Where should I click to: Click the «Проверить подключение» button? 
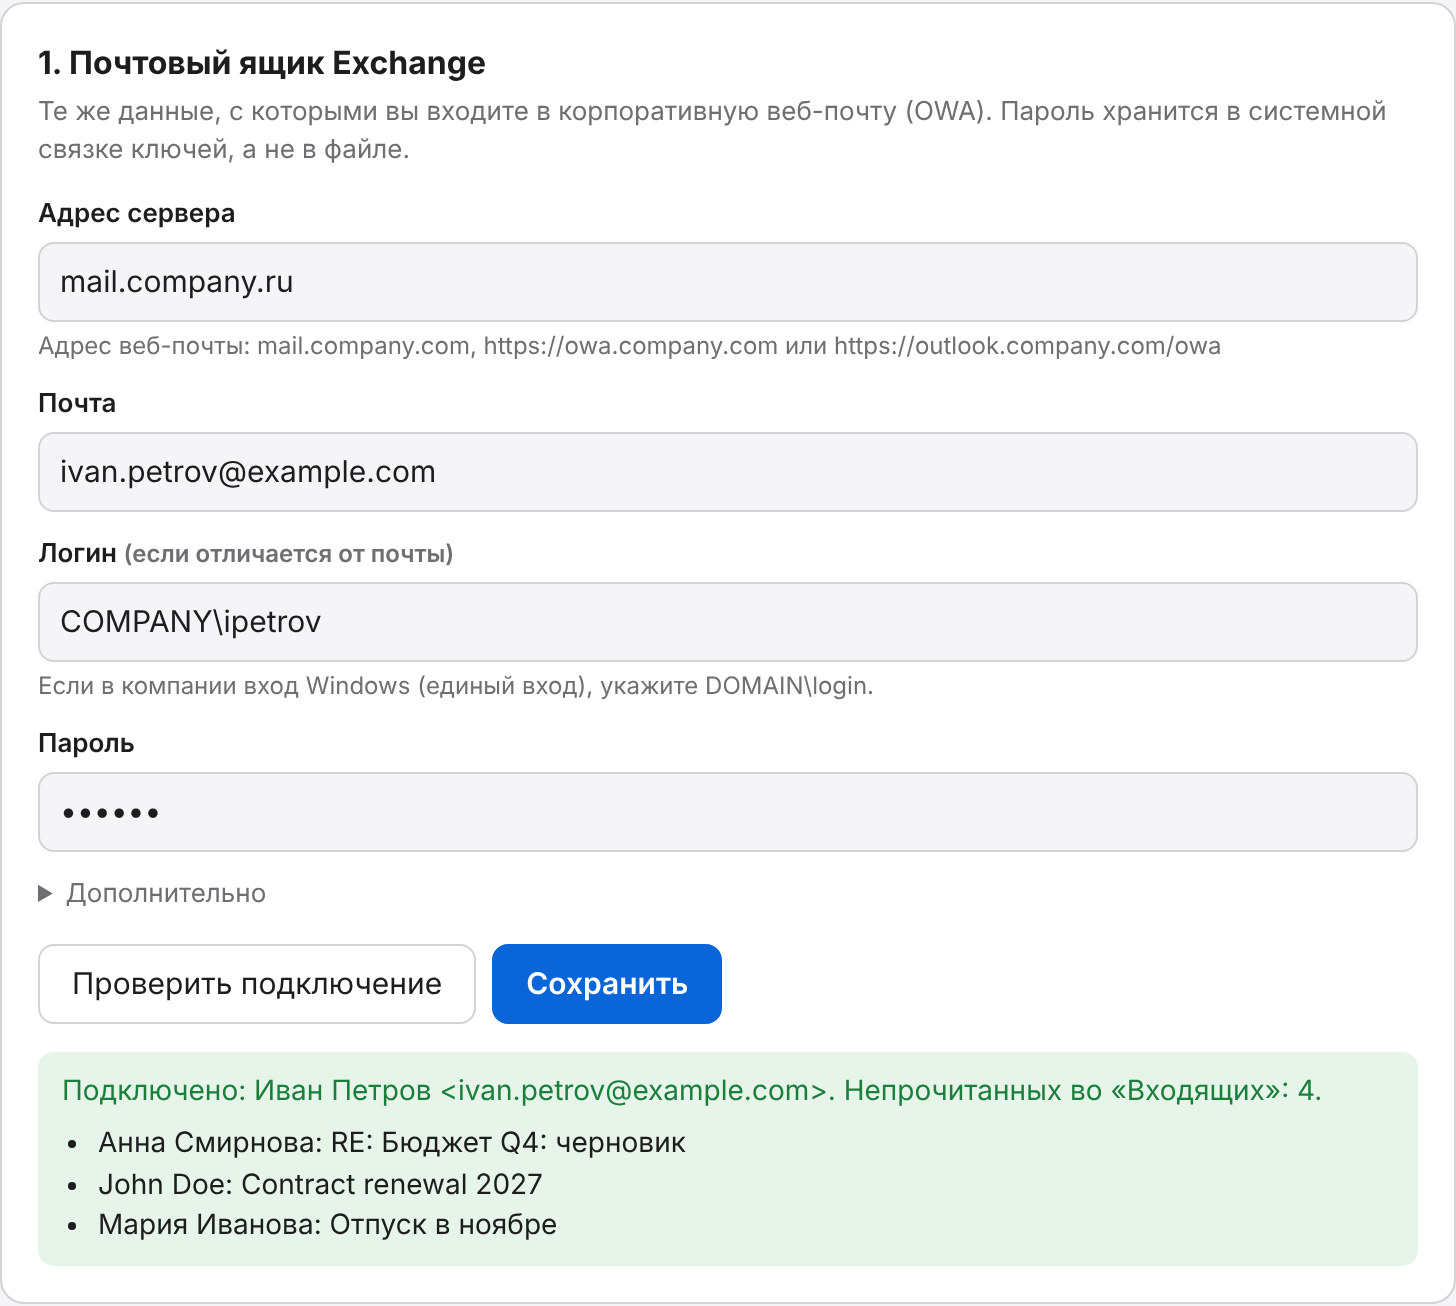(257, 984)
